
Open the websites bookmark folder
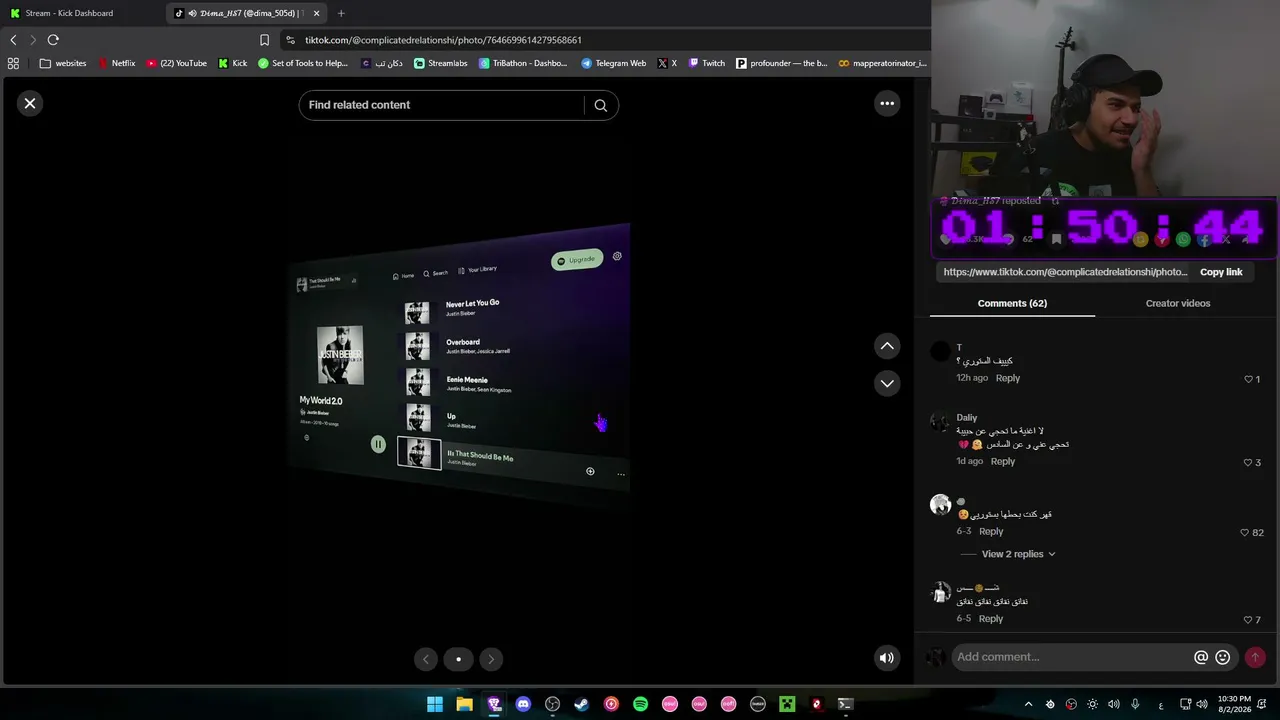(x=62, y=63)
